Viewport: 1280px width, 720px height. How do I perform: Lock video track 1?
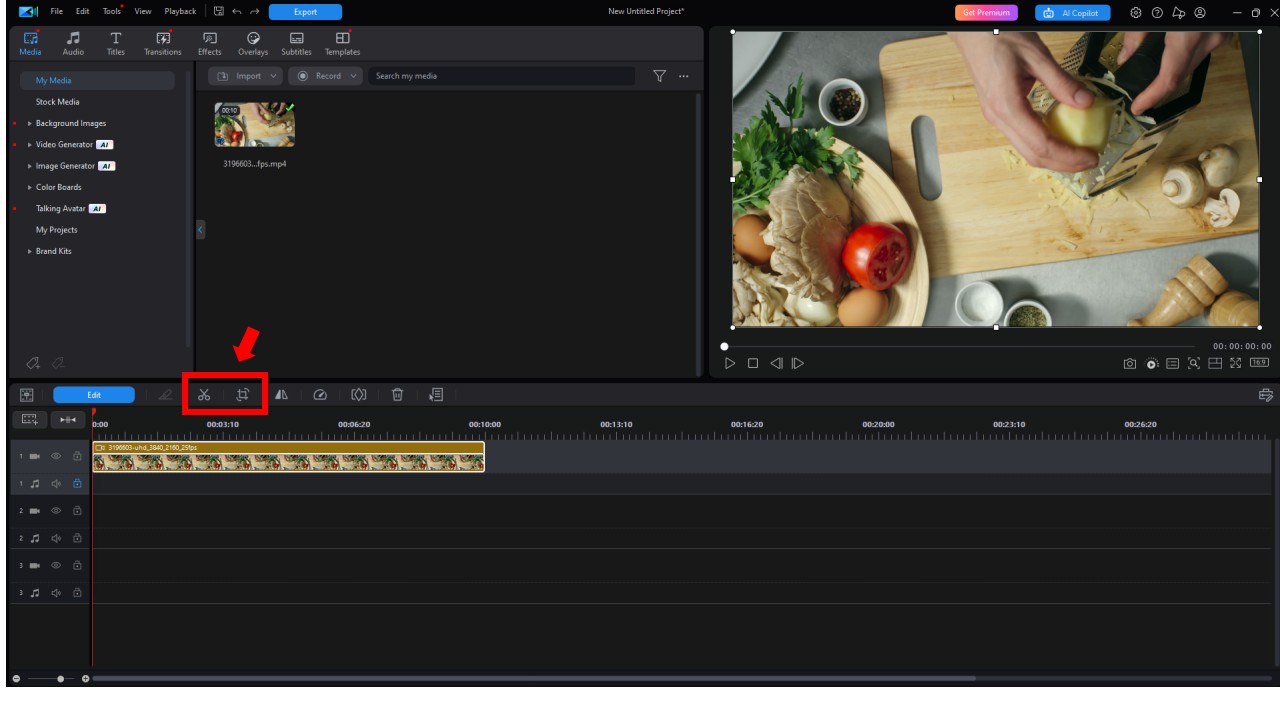point(77,456)
